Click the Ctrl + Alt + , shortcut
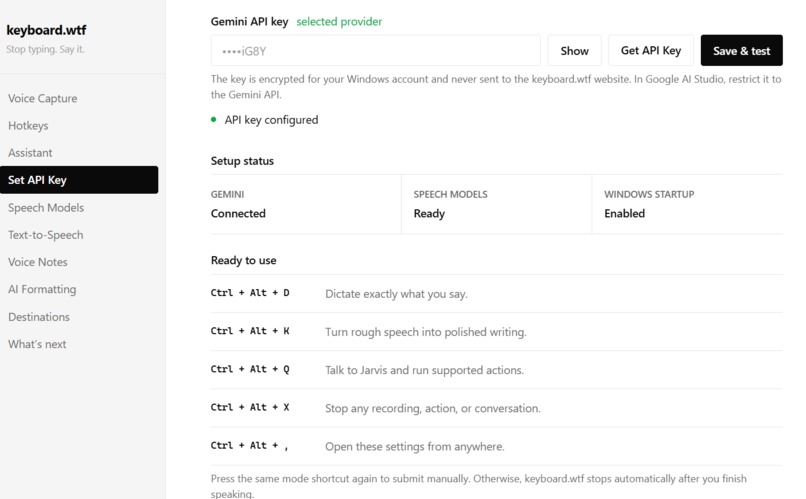This screenshot has width=806, height=499. [249, 446]
